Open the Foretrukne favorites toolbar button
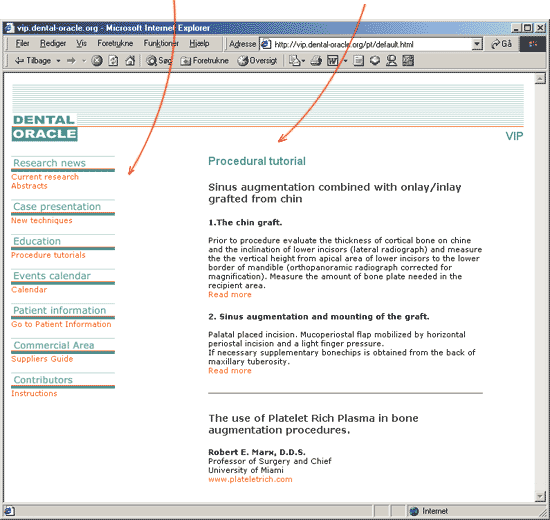Viewport: 550px width, 520px height. coord(204,61)
